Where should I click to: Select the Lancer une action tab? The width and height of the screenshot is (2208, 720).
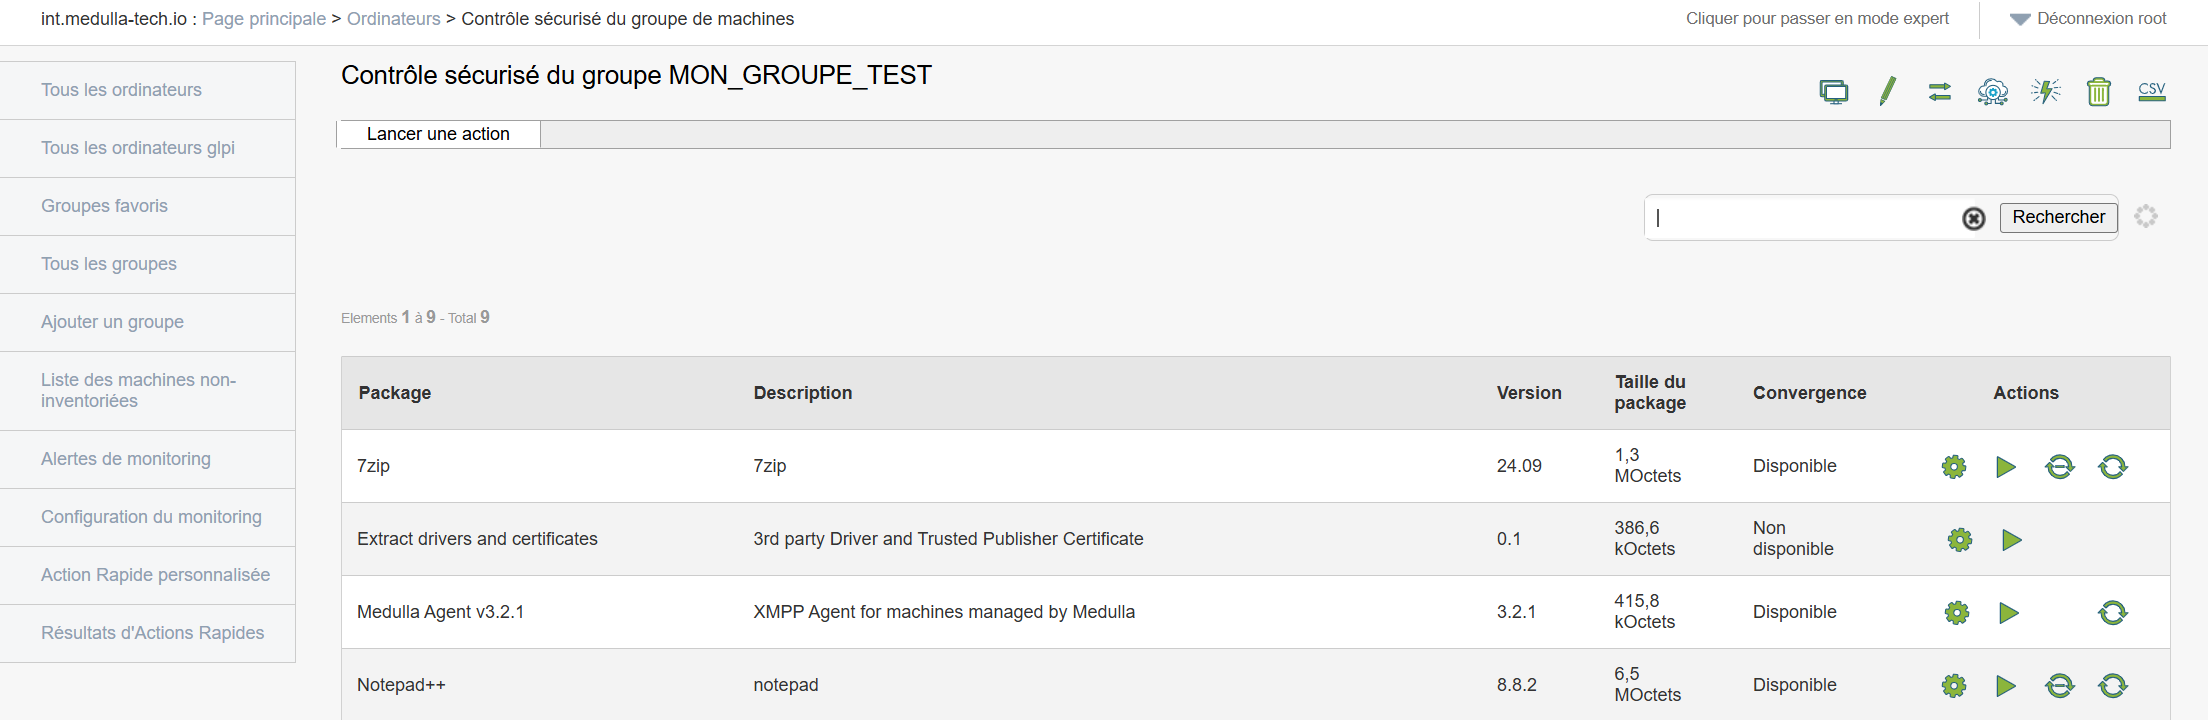point(438,134)
